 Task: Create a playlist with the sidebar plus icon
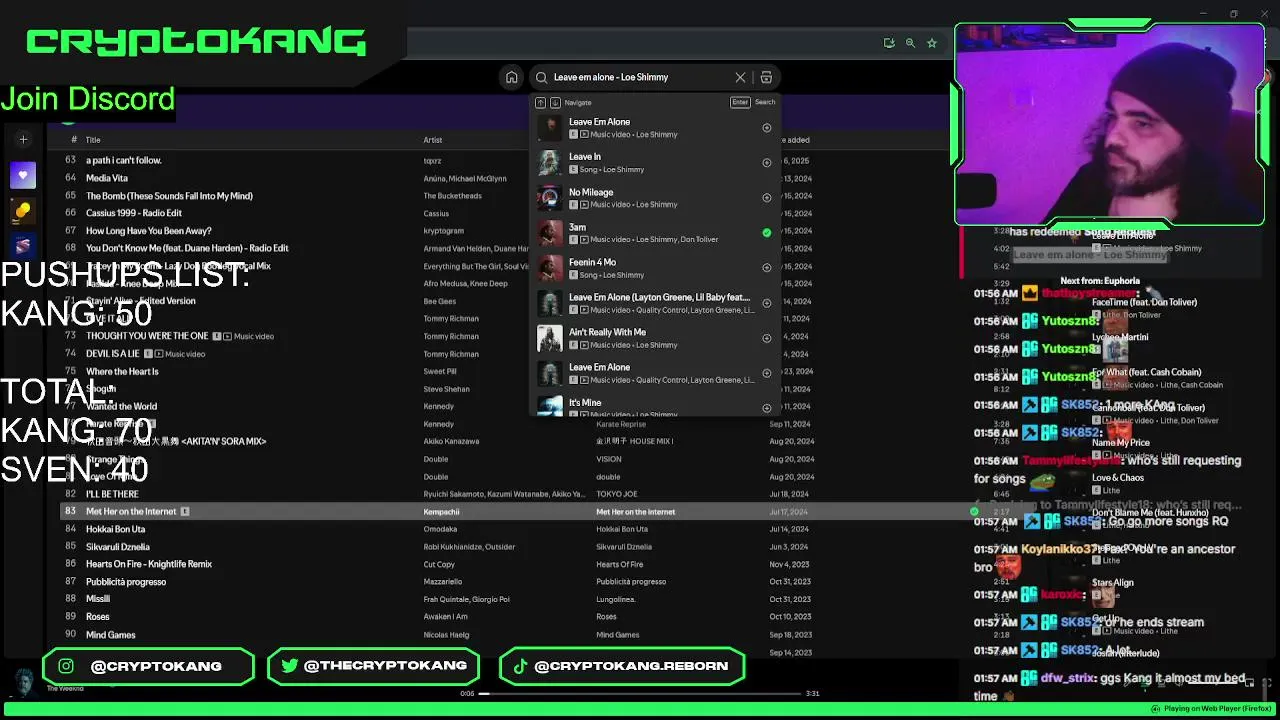[x=23, y=140]
